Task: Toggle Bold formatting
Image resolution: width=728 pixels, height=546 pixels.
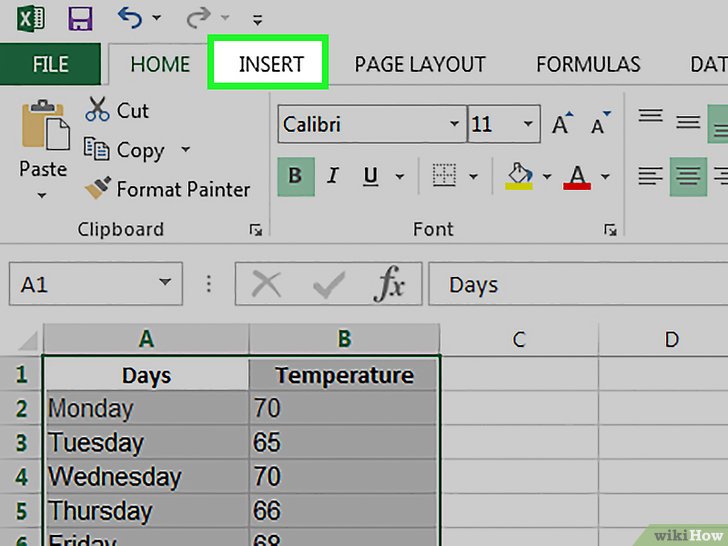Action: pyautogui.click(x=295, y=177)
